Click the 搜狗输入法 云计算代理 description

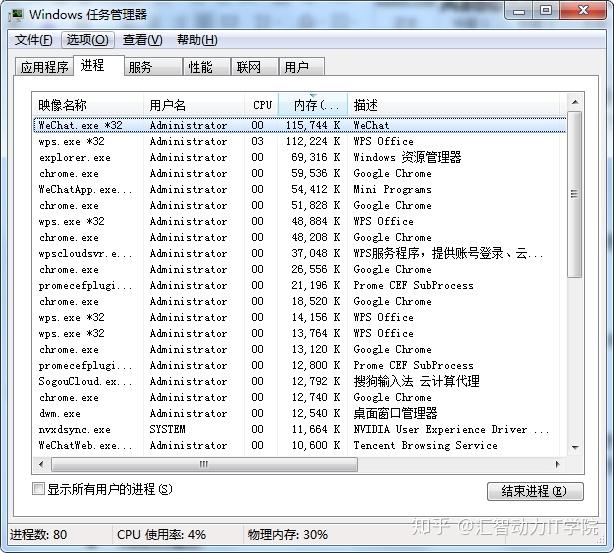click(416, 381)
